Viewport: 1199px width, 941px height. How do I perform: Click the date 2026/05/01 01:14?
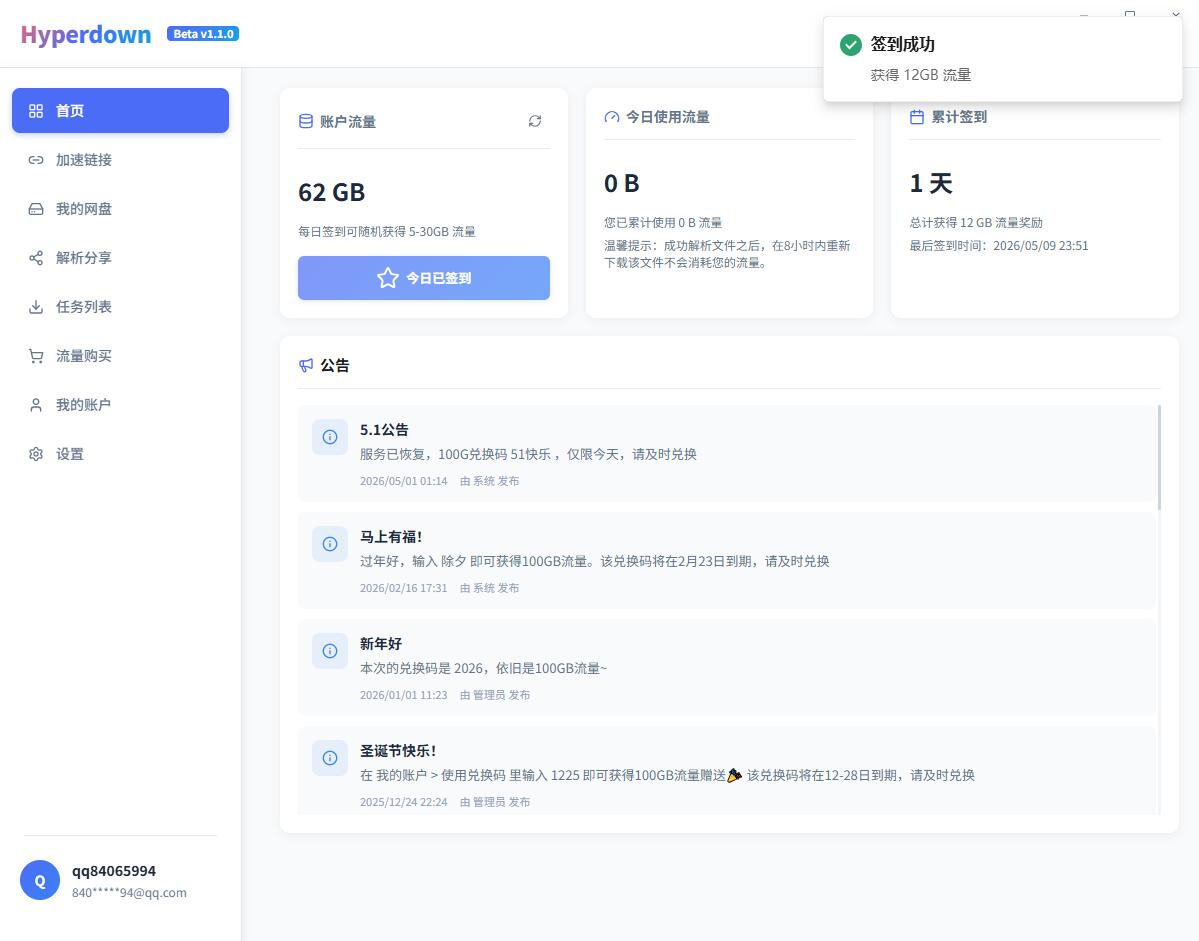[x=404, y=481]
